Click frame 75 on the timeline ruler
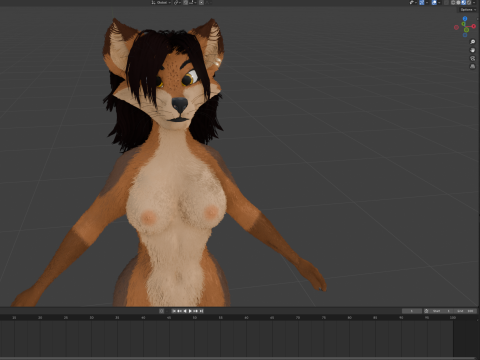Screen dimensions: 480x360 [324, 318]
